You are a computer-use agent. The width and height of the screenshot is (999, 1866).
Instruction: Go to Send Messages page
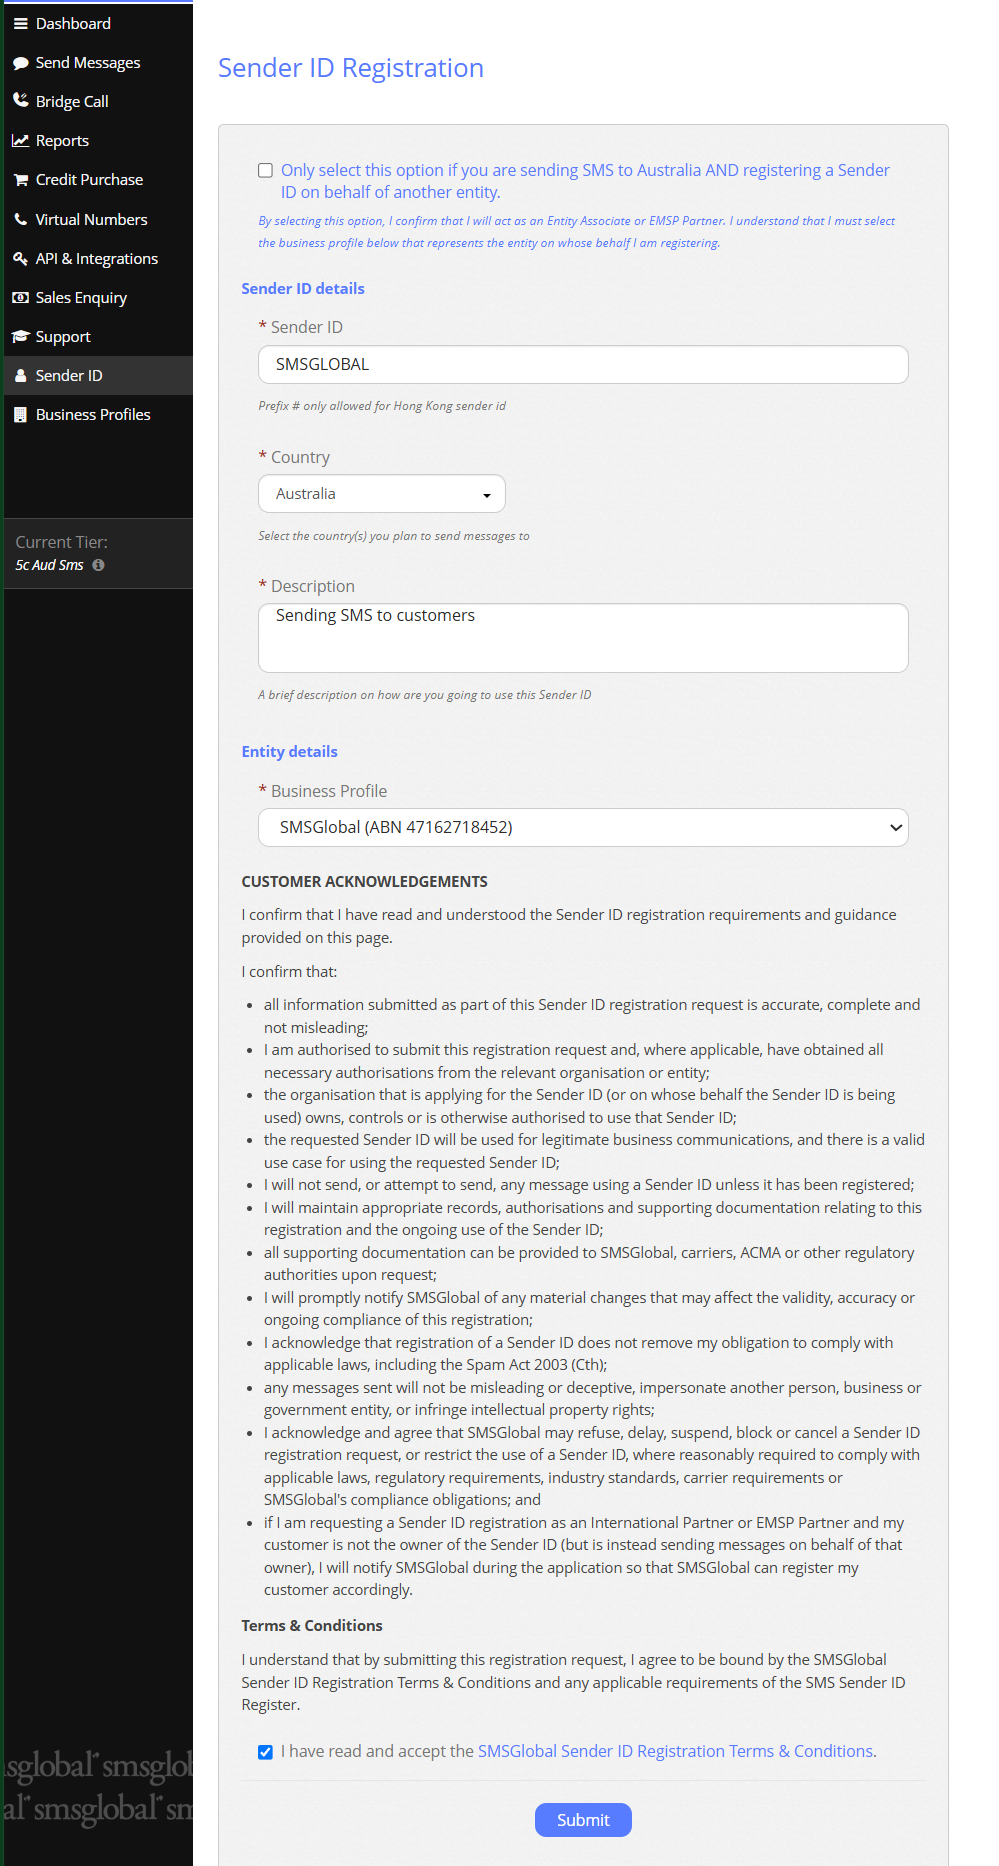pyautogui.click(x=98, y=62)
